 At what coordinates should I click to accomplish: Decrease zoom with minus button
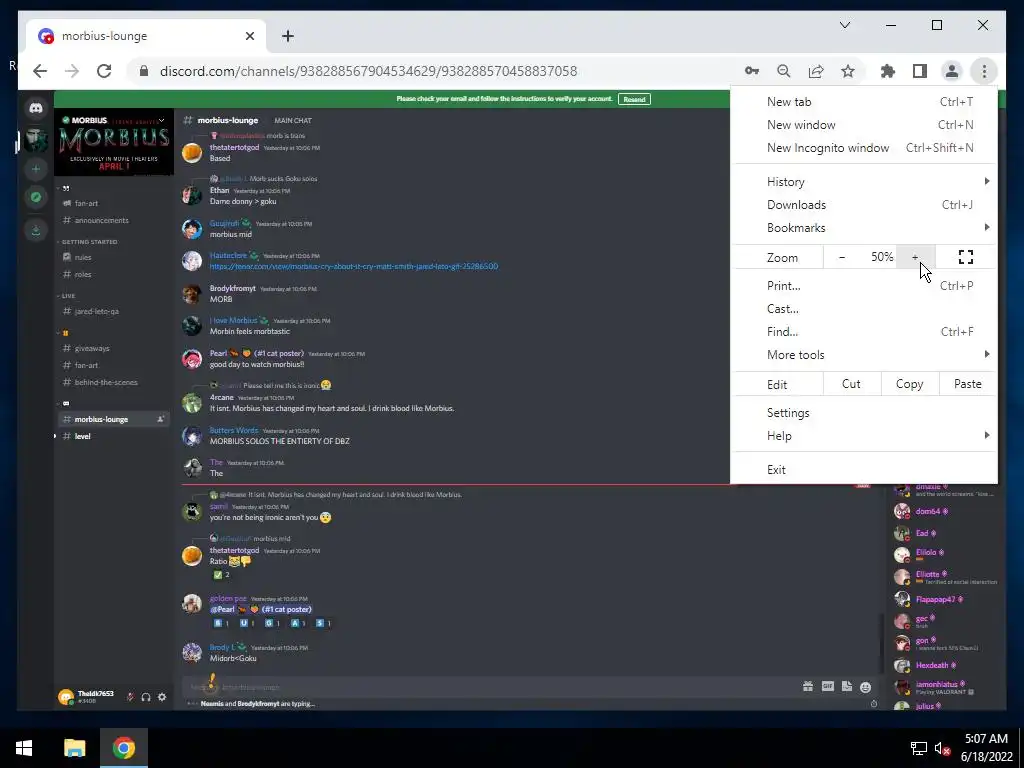tap(842, 257)
